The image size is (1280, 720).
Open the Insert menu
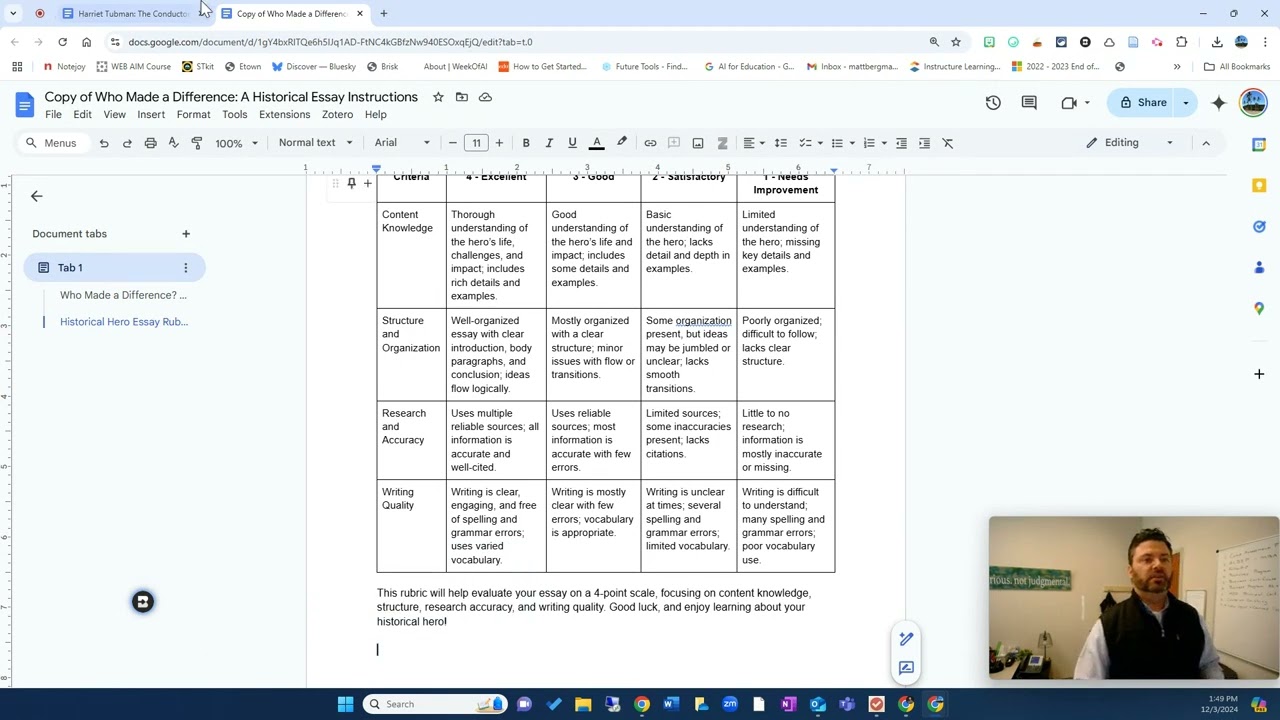pos(151,115)
